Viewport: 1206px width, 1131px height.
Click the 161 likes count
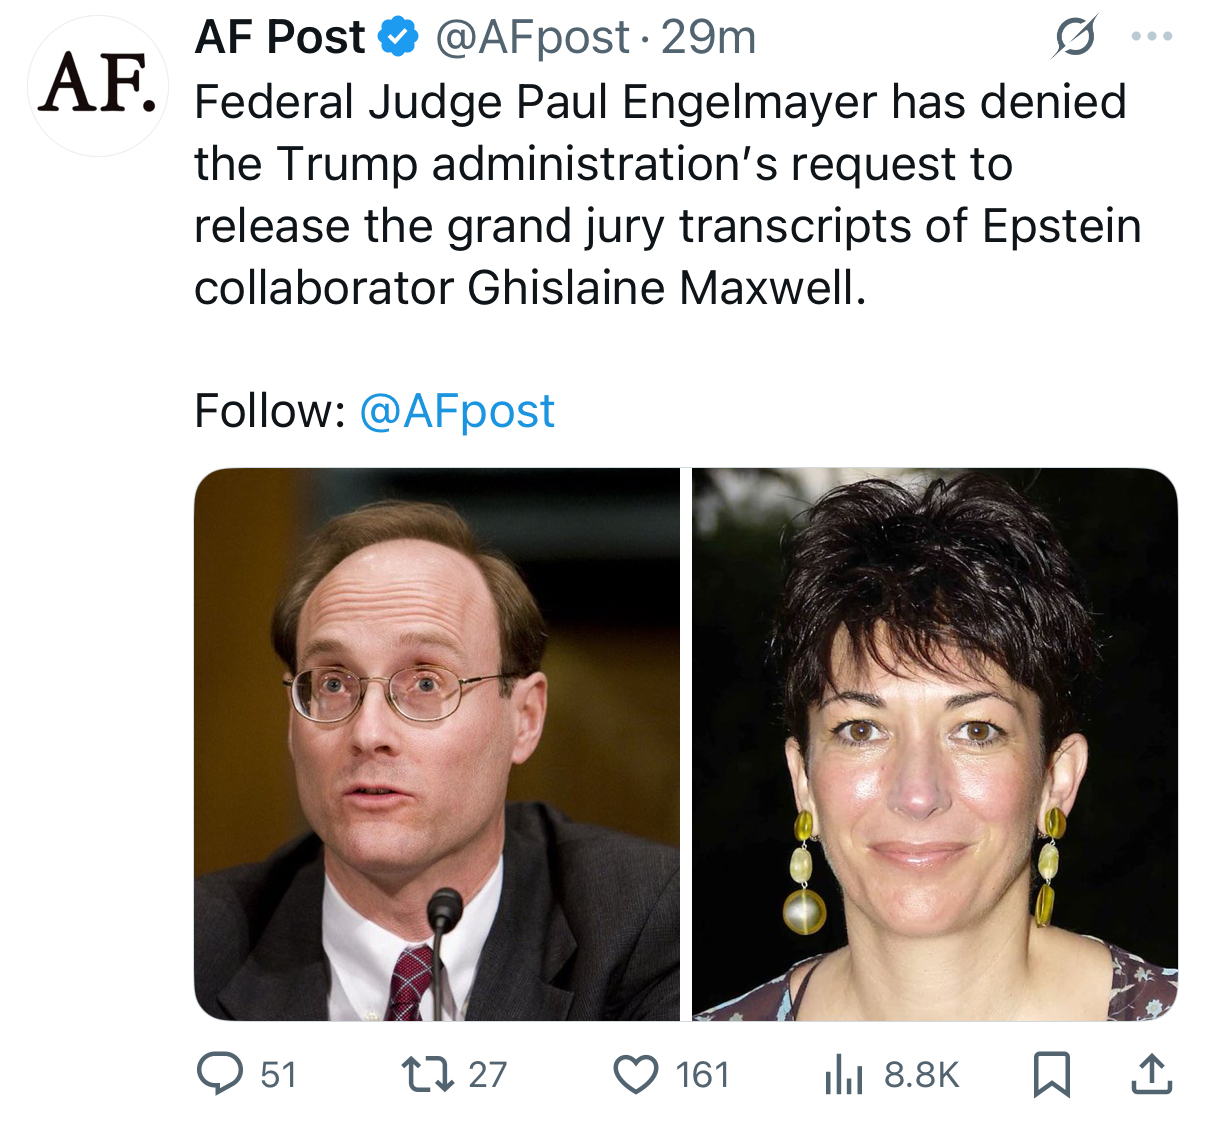click(702, 1075)
